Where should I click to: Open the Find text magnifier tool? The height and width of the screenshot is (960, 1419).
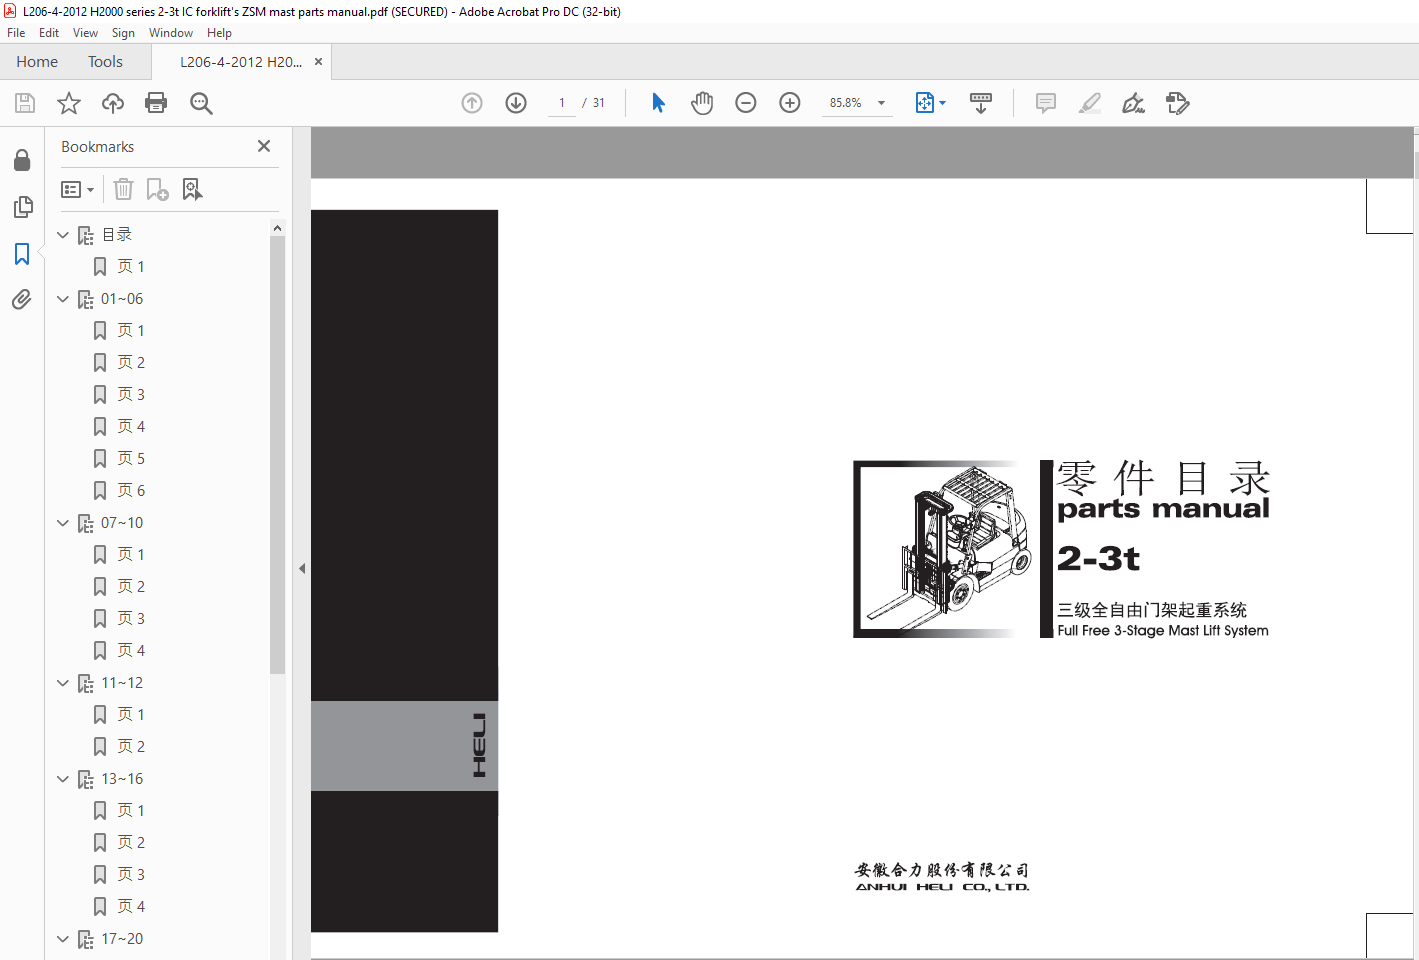[x=201, y=103]
